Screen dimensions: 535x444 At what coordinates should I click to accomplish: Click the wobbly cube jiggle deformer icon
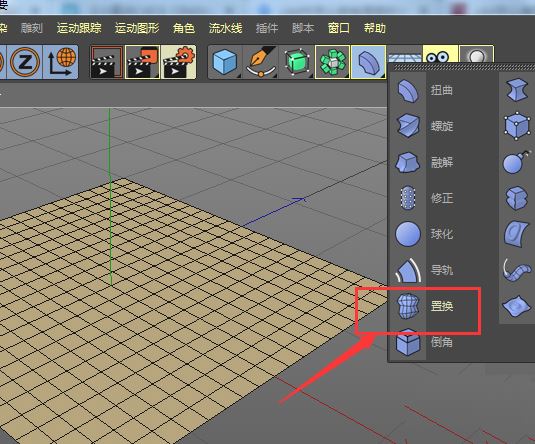click(517, 198)
